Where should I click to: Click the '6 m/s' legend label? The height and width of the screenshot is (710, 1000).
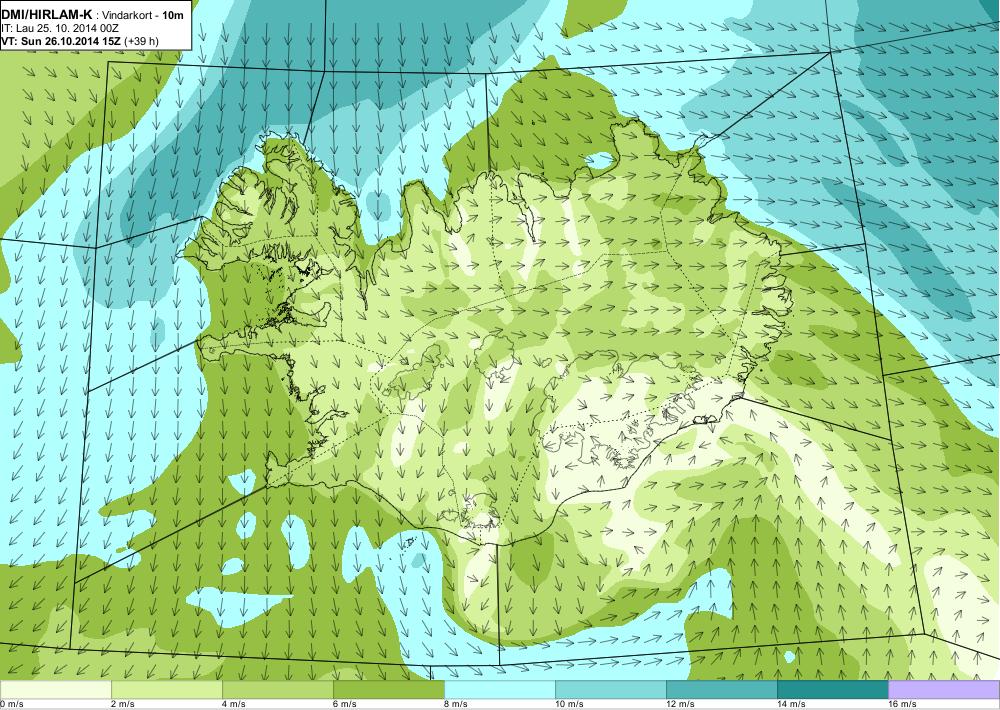tap(346, 704)
